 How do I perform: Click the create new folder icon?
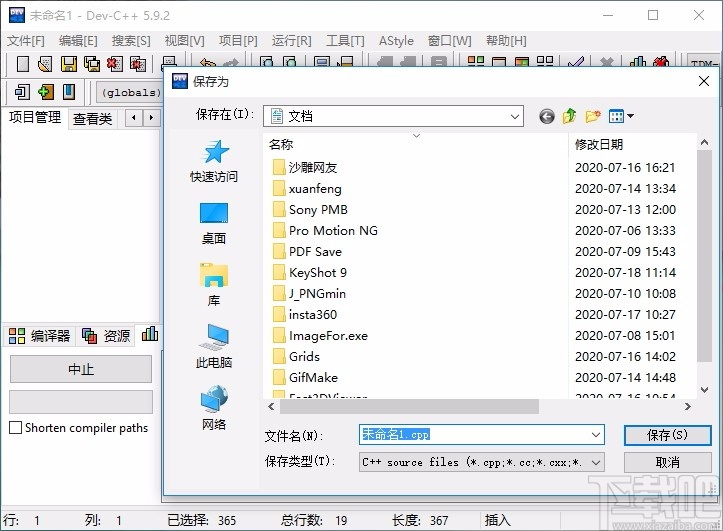593,116
